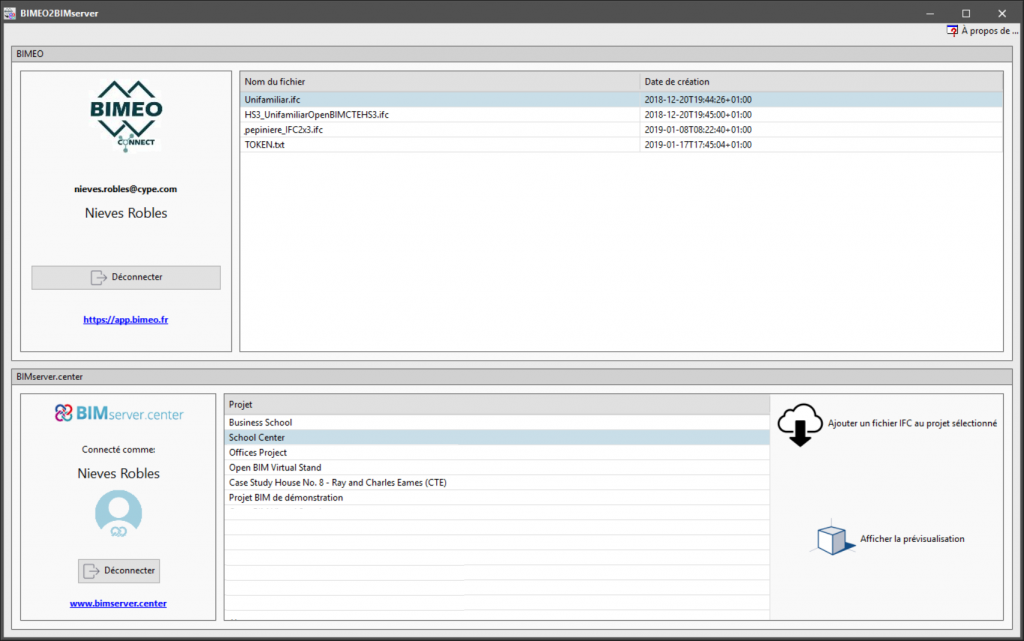Close the BIMEO2BIMserver window
This screenshot has height=641, width=1024.
pos(1002,13)
